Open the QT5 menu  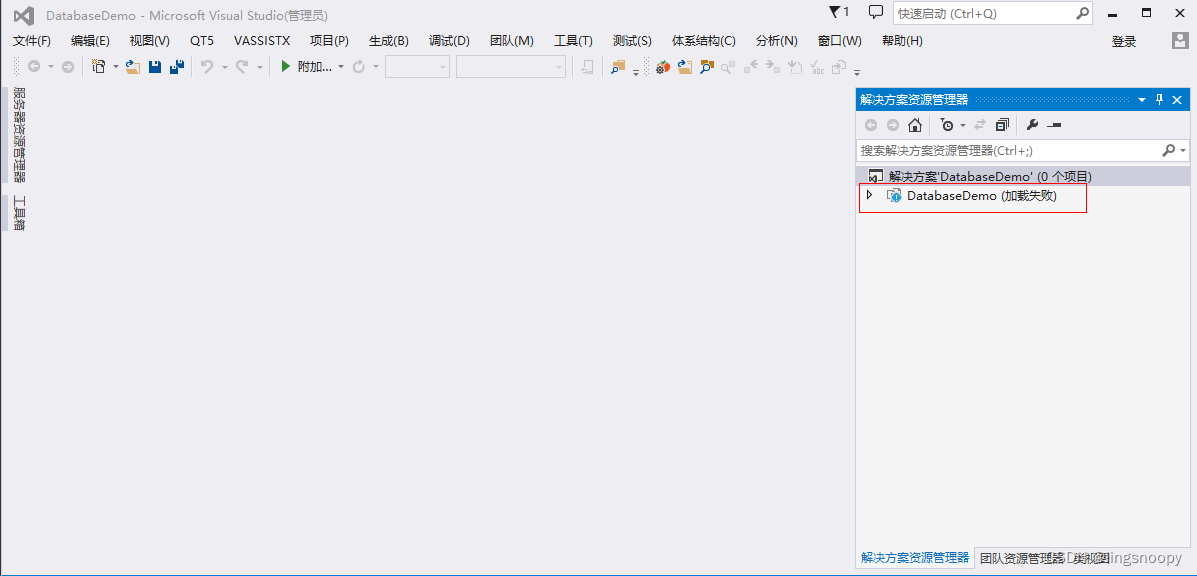click(202, 41)
